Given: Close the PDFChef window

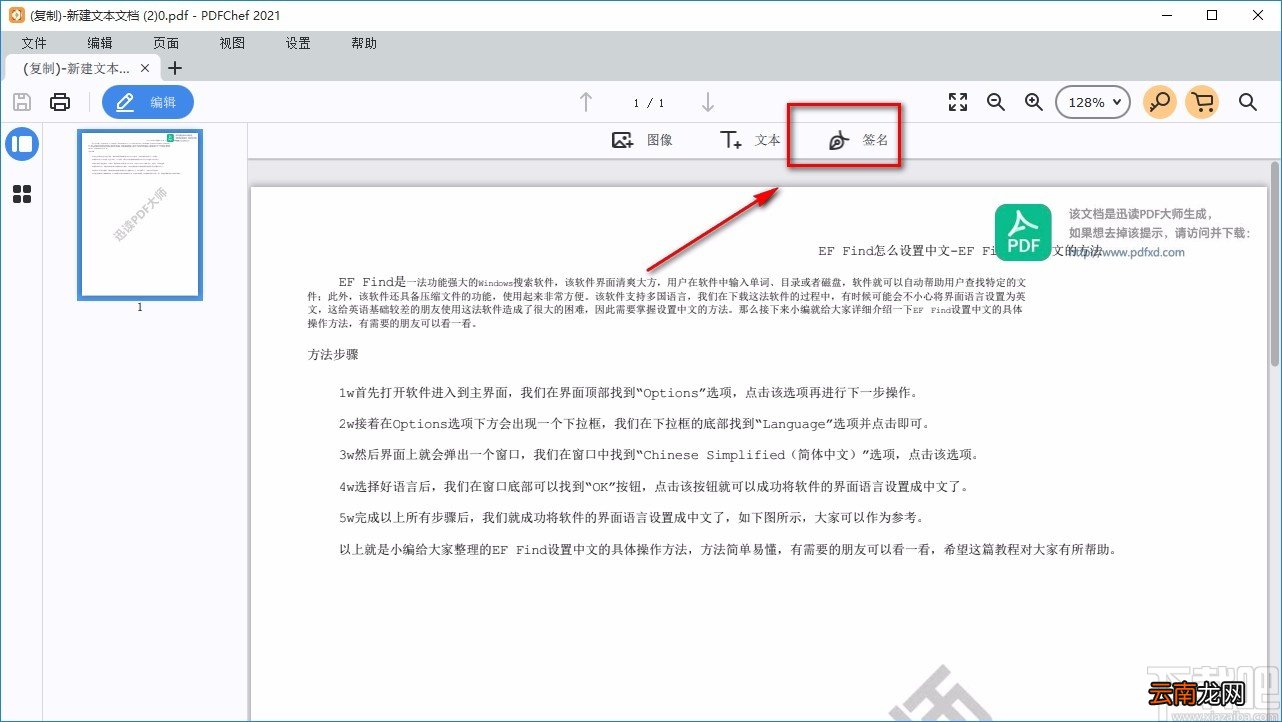Looking at the screenshot, I should coord(1258,15).
